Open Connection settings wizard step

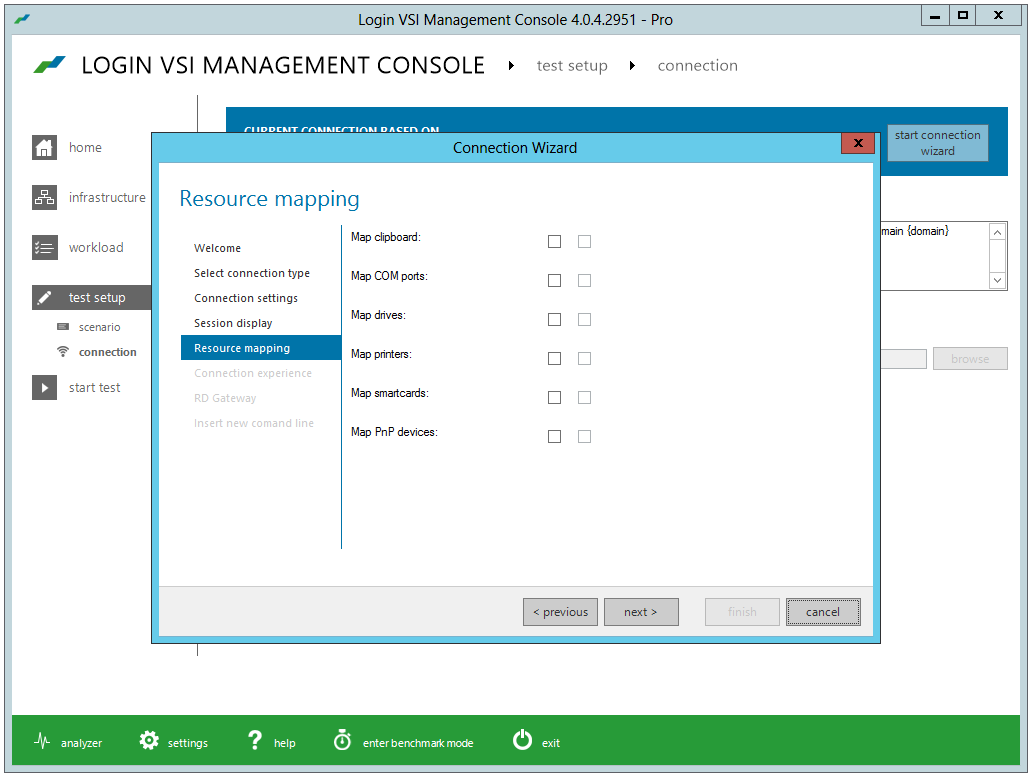pyautogui.click(x=246, y=298)
